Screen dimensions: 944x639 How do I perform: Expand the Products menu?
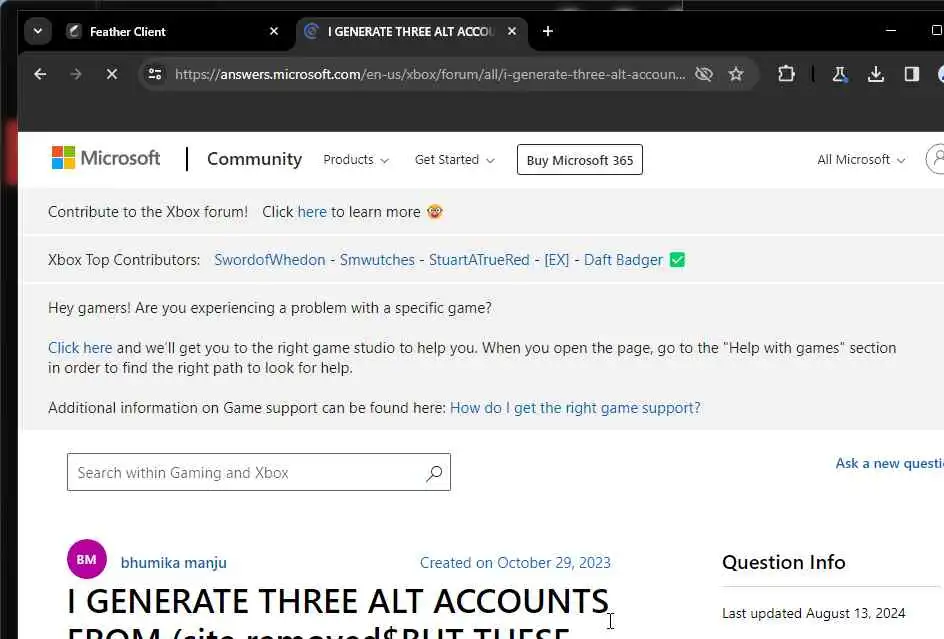coord(356,160)
